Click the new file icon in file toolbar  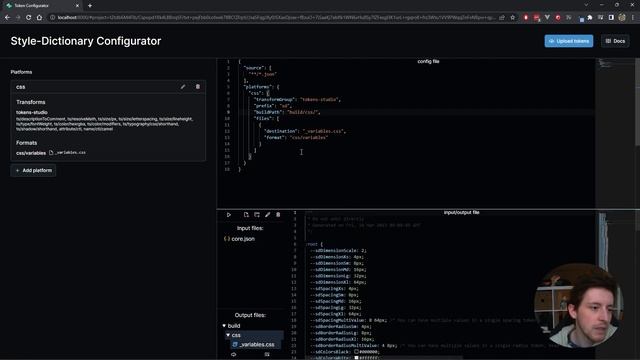[x=246, y=215]
